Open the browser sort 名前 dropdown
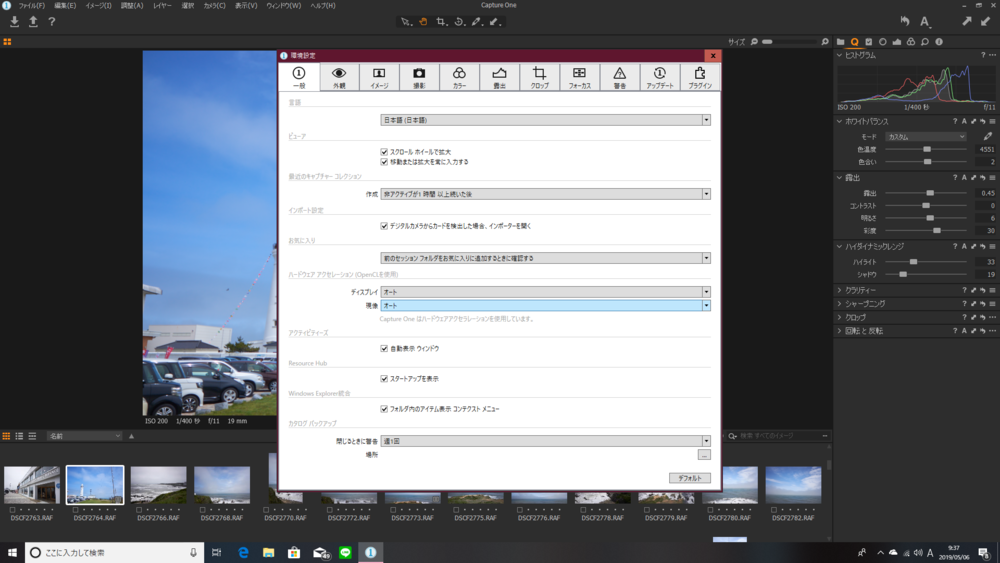The width and height of the screenshot is (1000, 563). pos(84,436)
